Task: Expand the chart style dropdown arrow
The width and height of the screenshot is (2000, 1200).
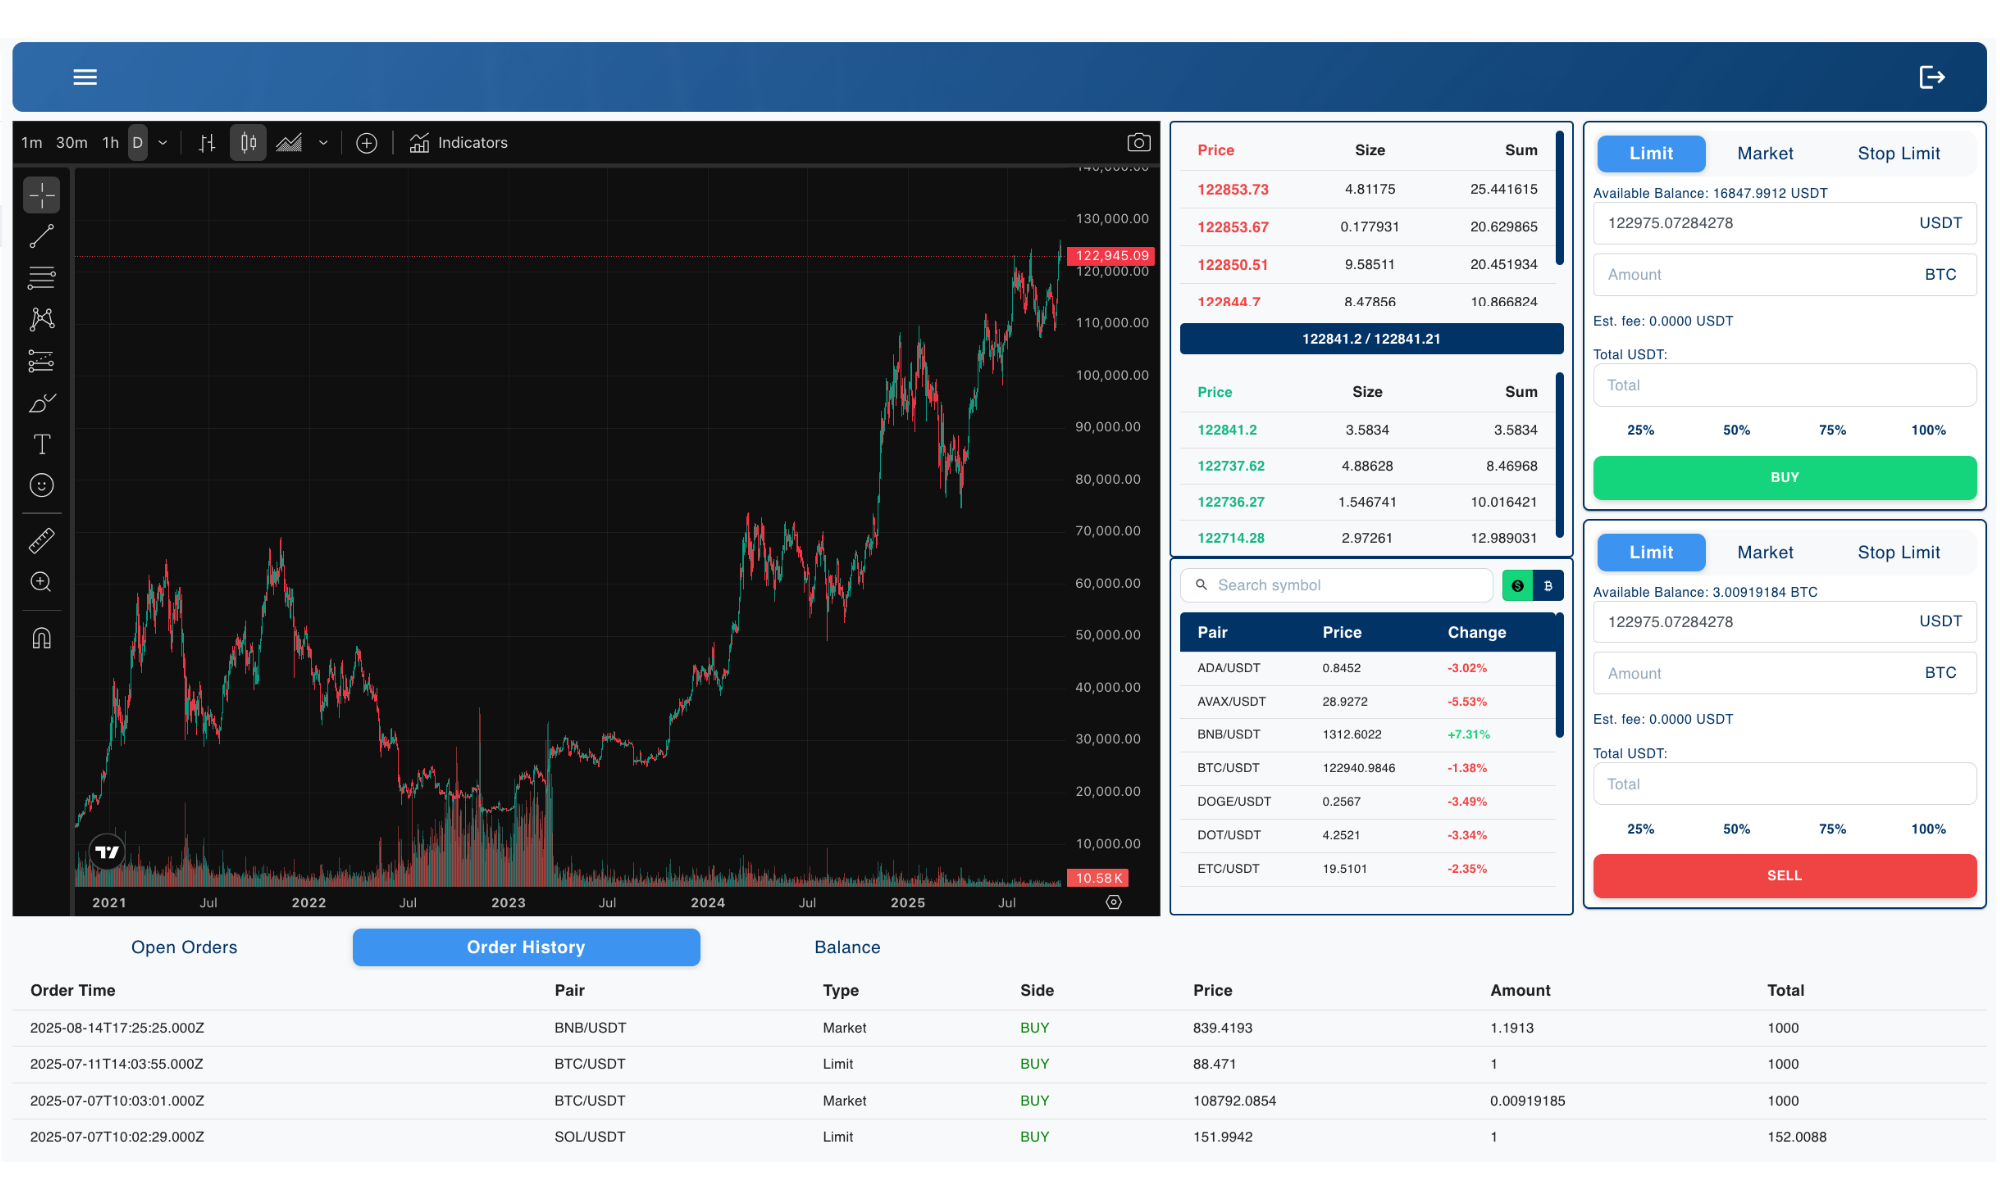Action: (323, 143)
